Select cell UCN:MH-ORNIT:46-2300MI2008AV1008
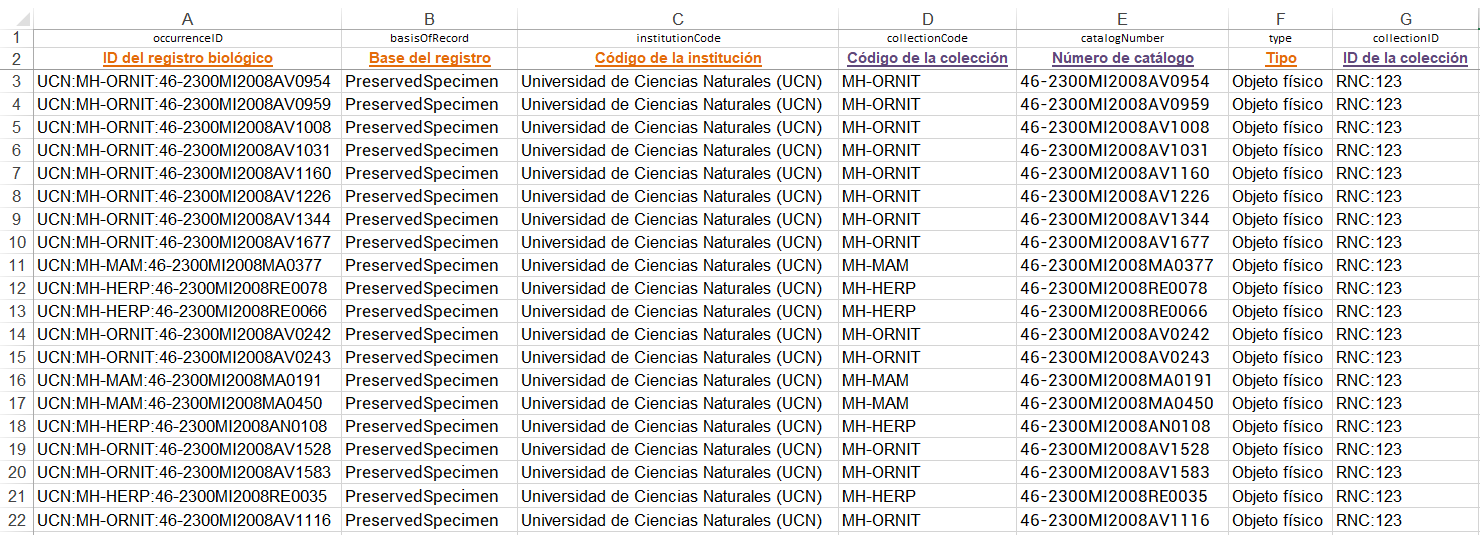 187,127
